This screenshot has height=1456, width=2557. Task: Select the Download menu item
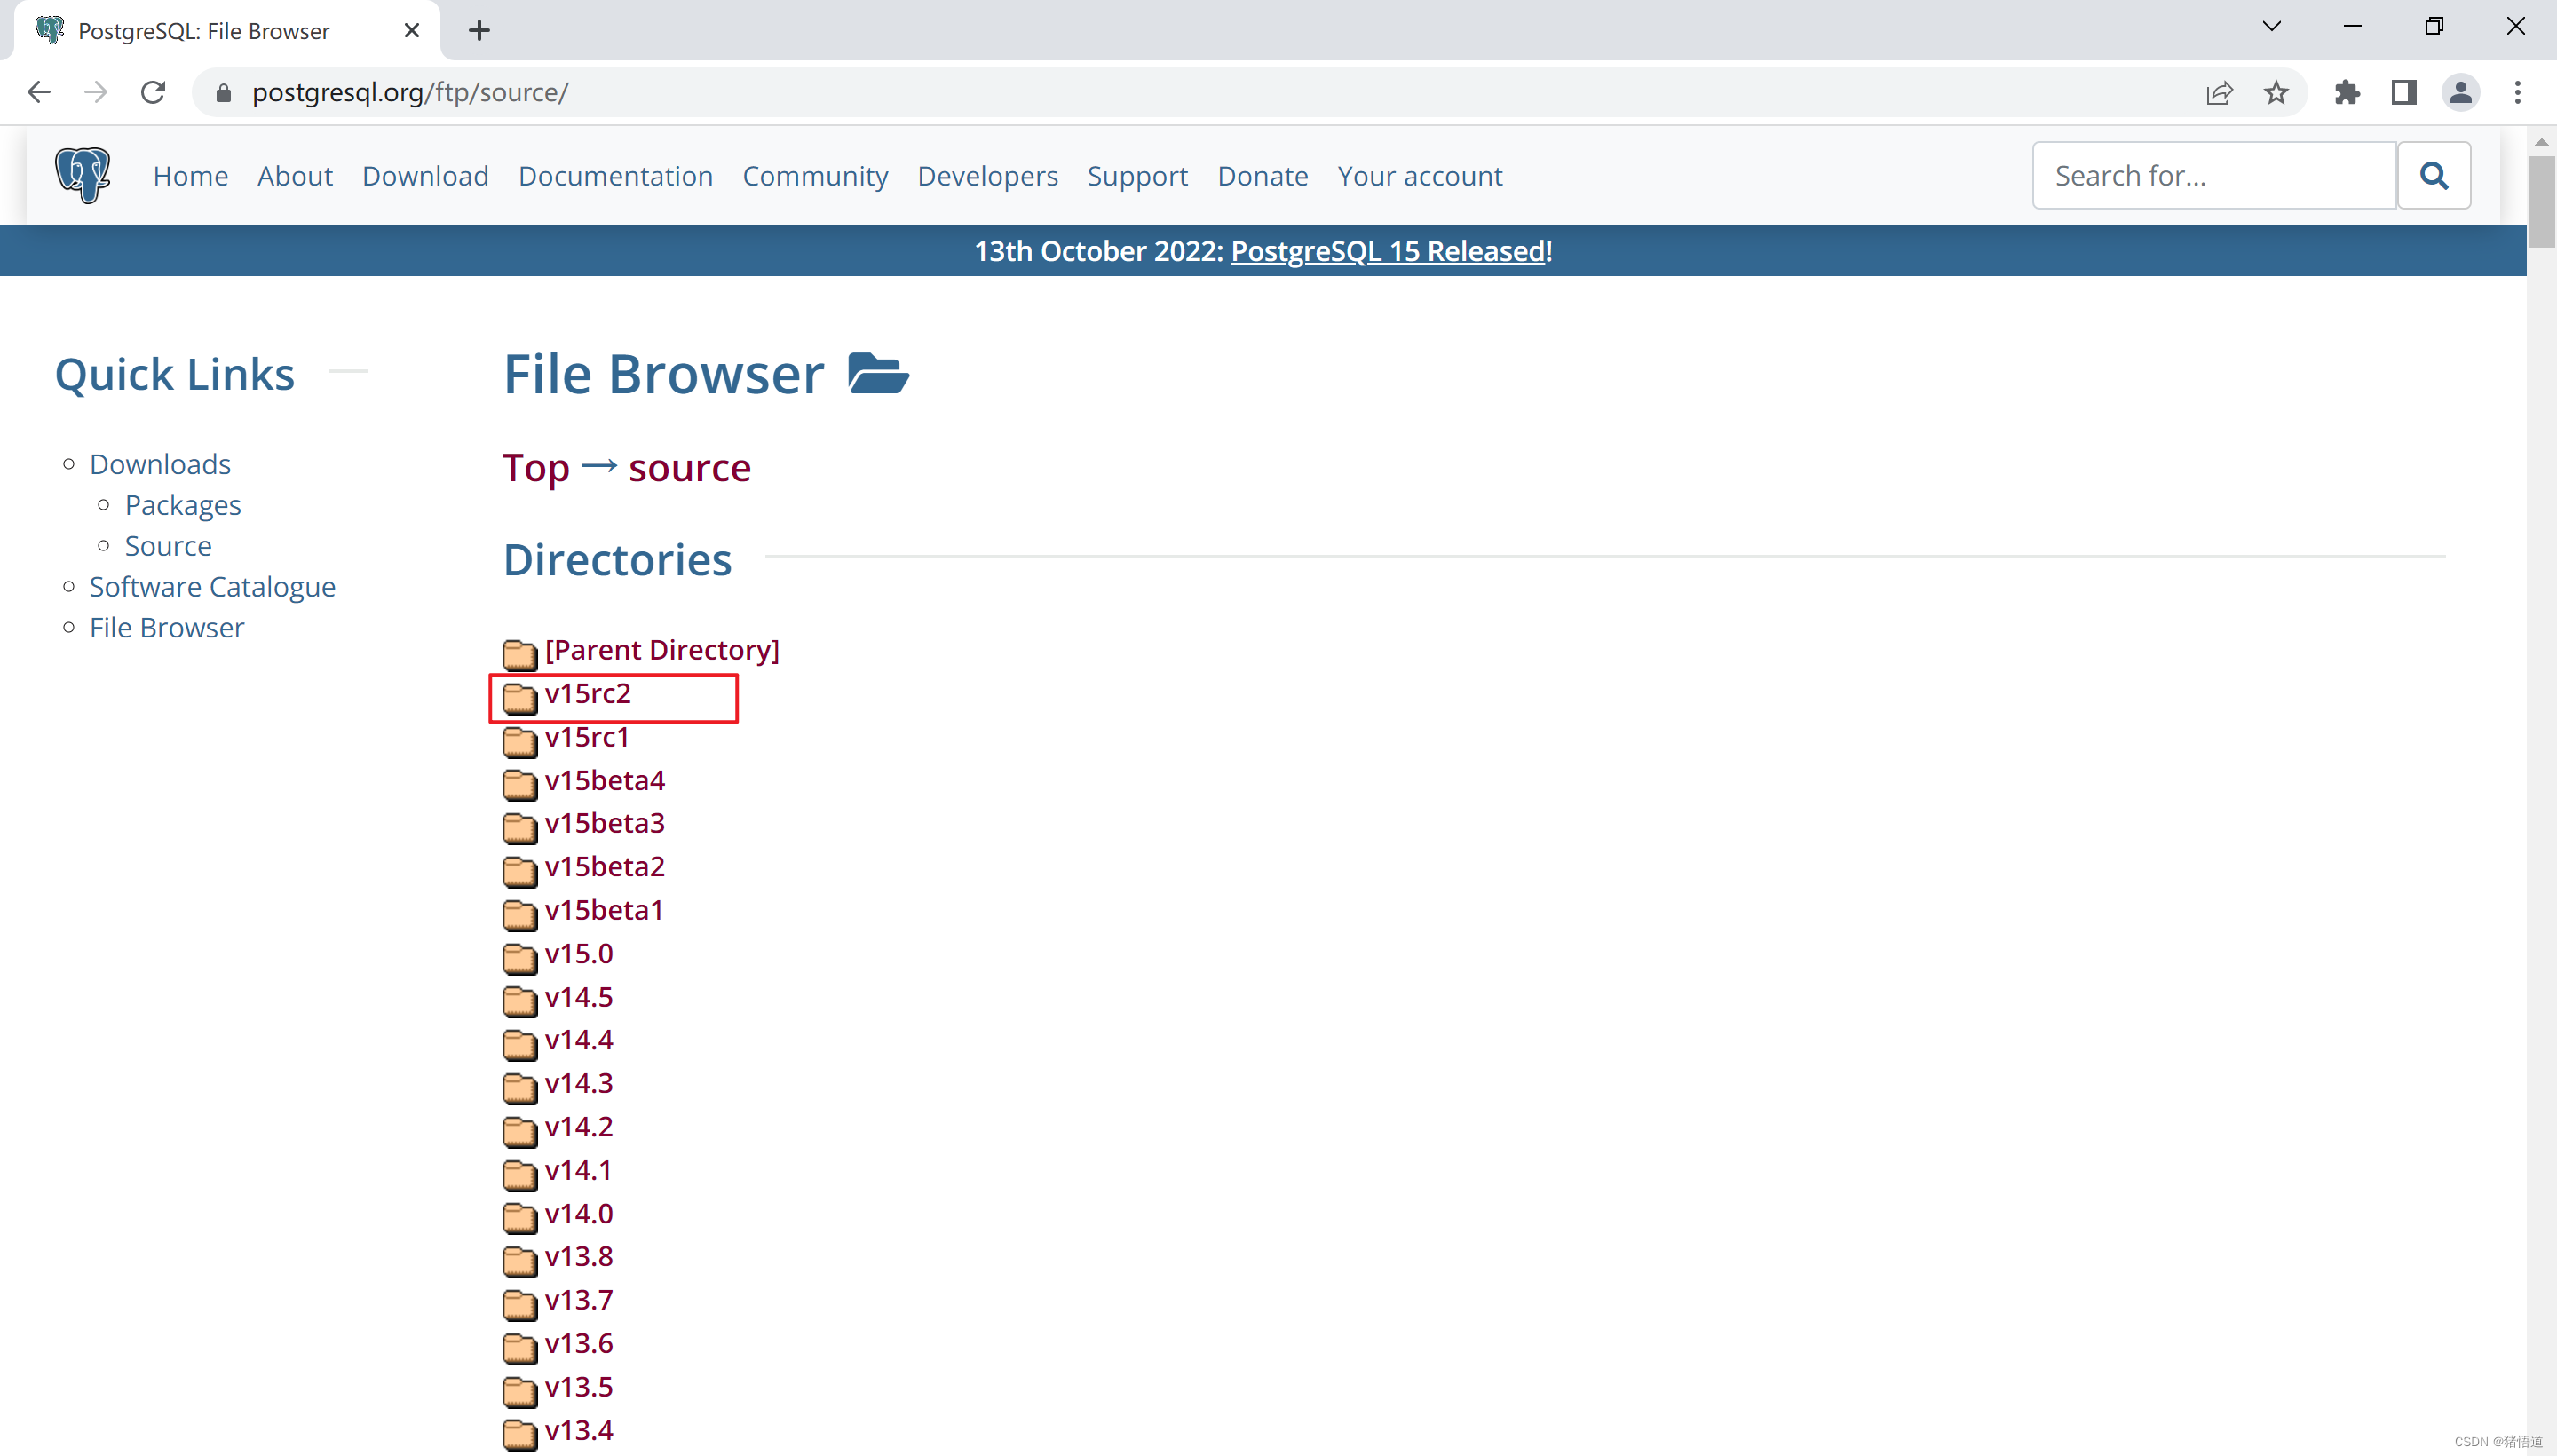(x=425, y=174)
